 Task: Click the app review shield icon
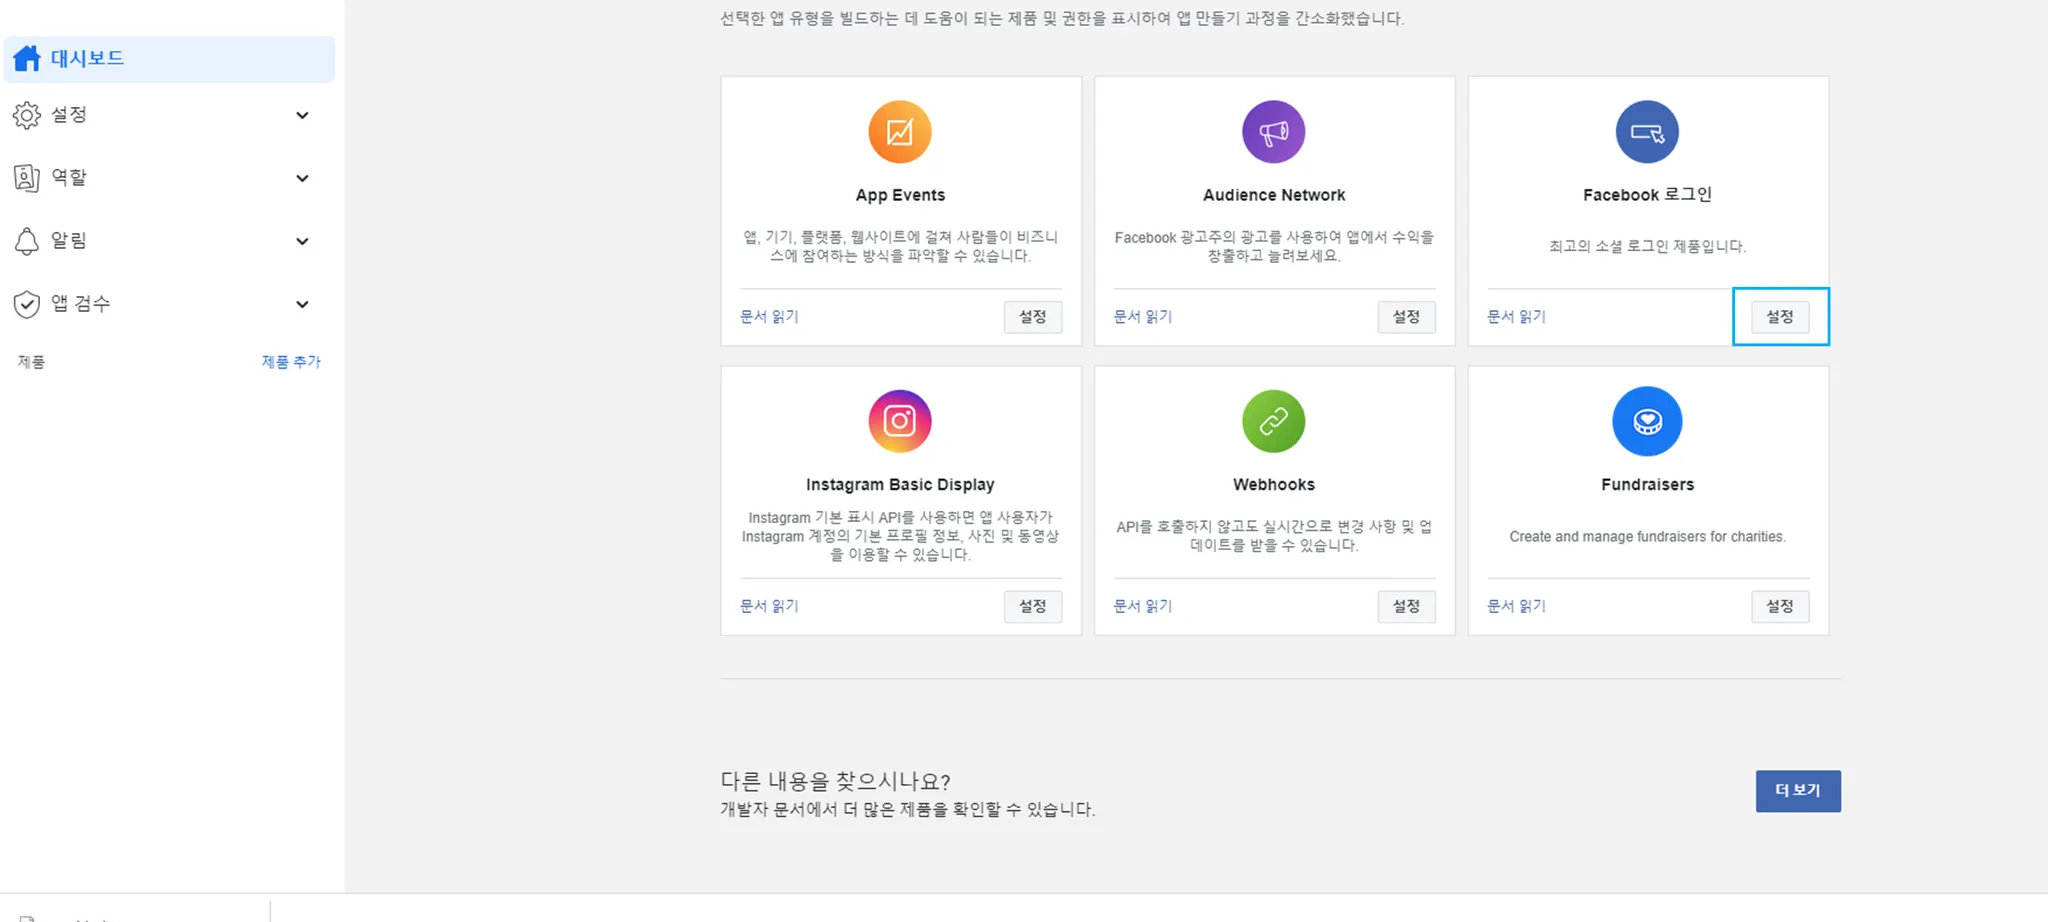coord(27,304)
